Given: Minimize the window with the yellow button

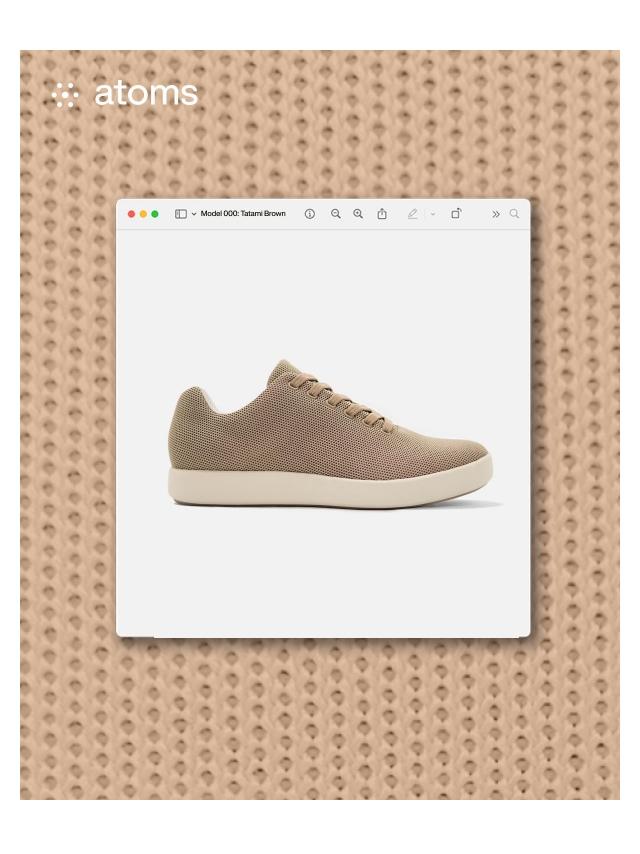Looking at the screenshot, I should tap(143, 214).
